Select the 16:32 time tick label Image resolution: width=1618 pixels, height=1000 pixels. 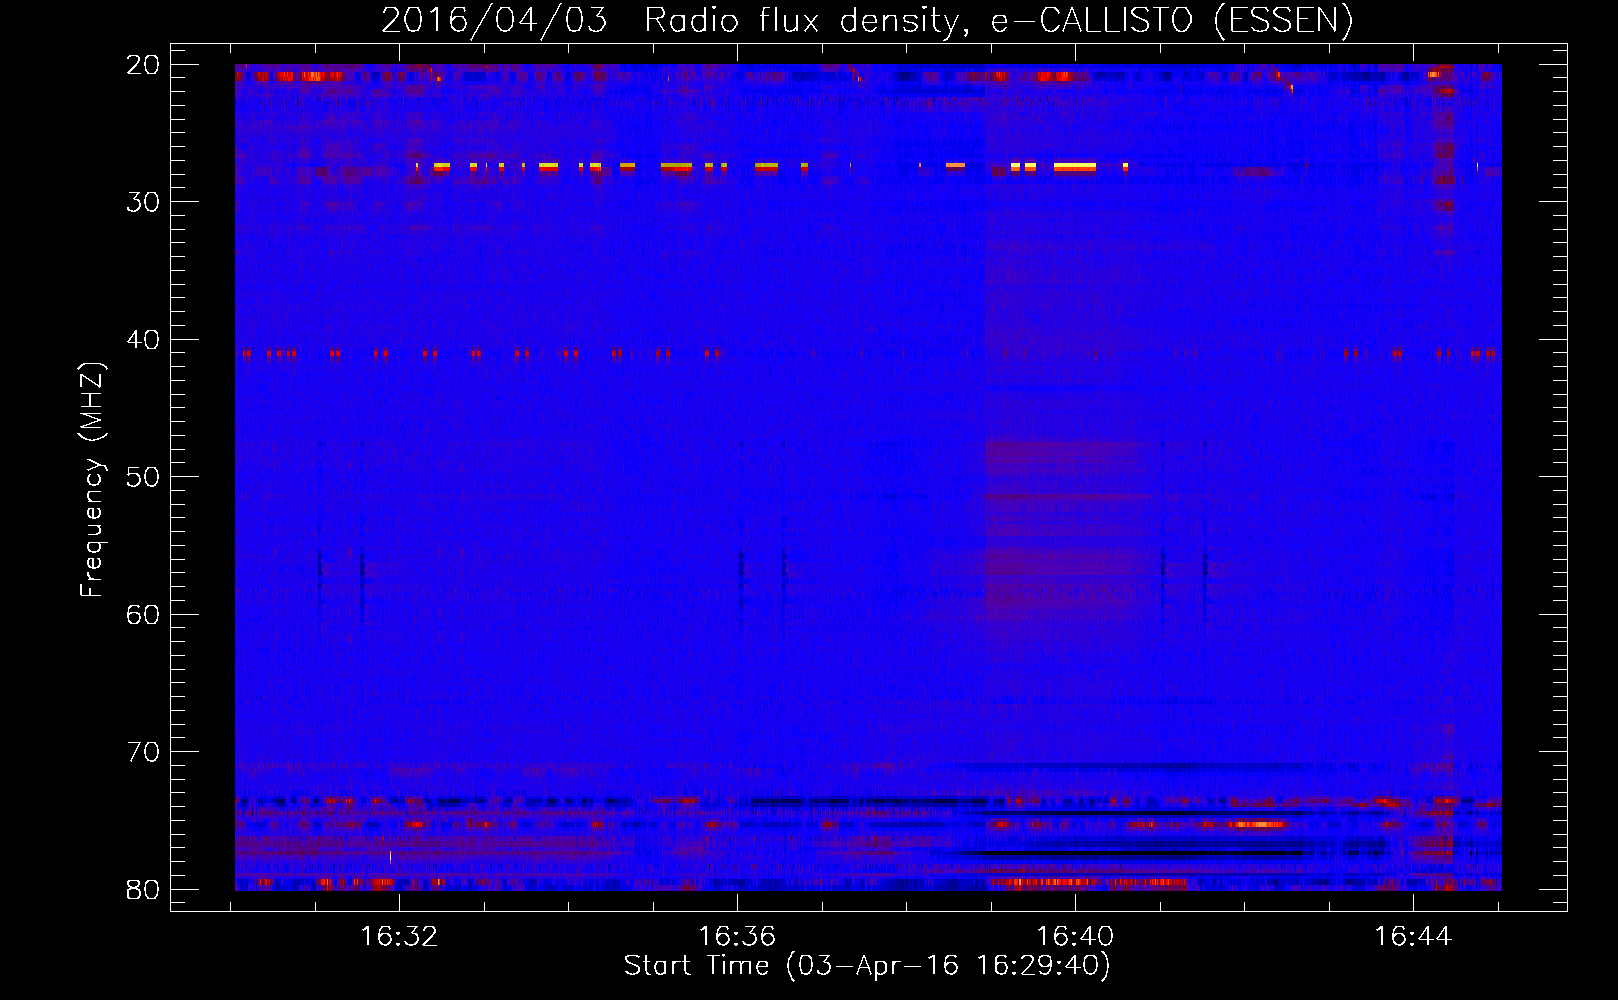399,937
